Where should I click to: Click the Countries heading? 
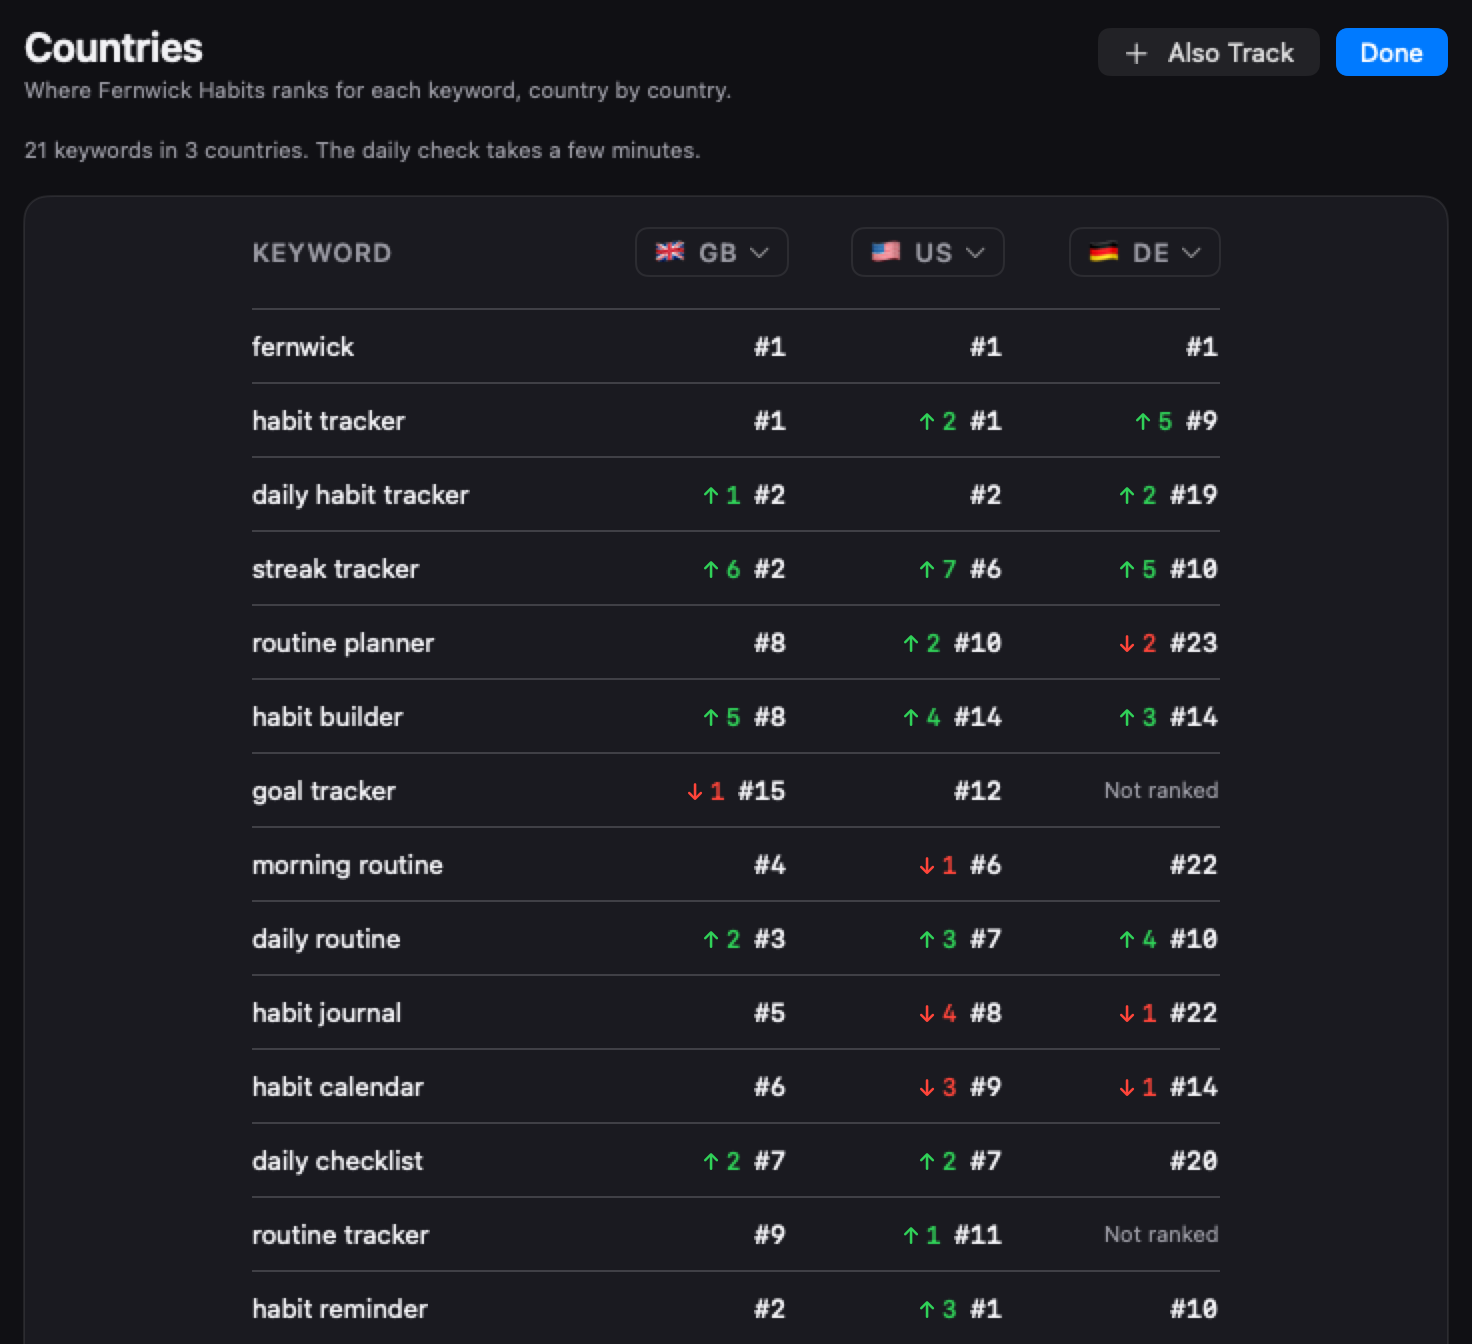114,48
